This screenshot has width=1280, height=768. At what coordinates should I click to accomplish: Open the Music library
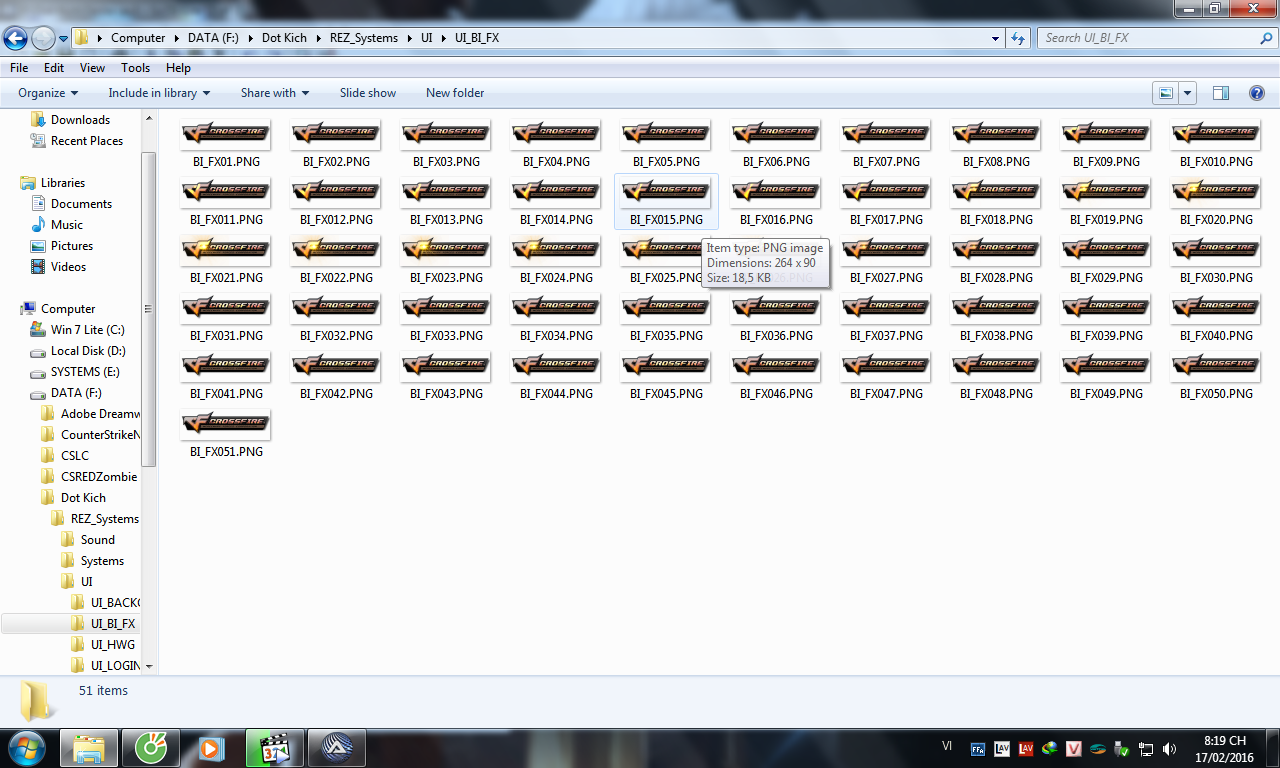(x=57, y=225)
